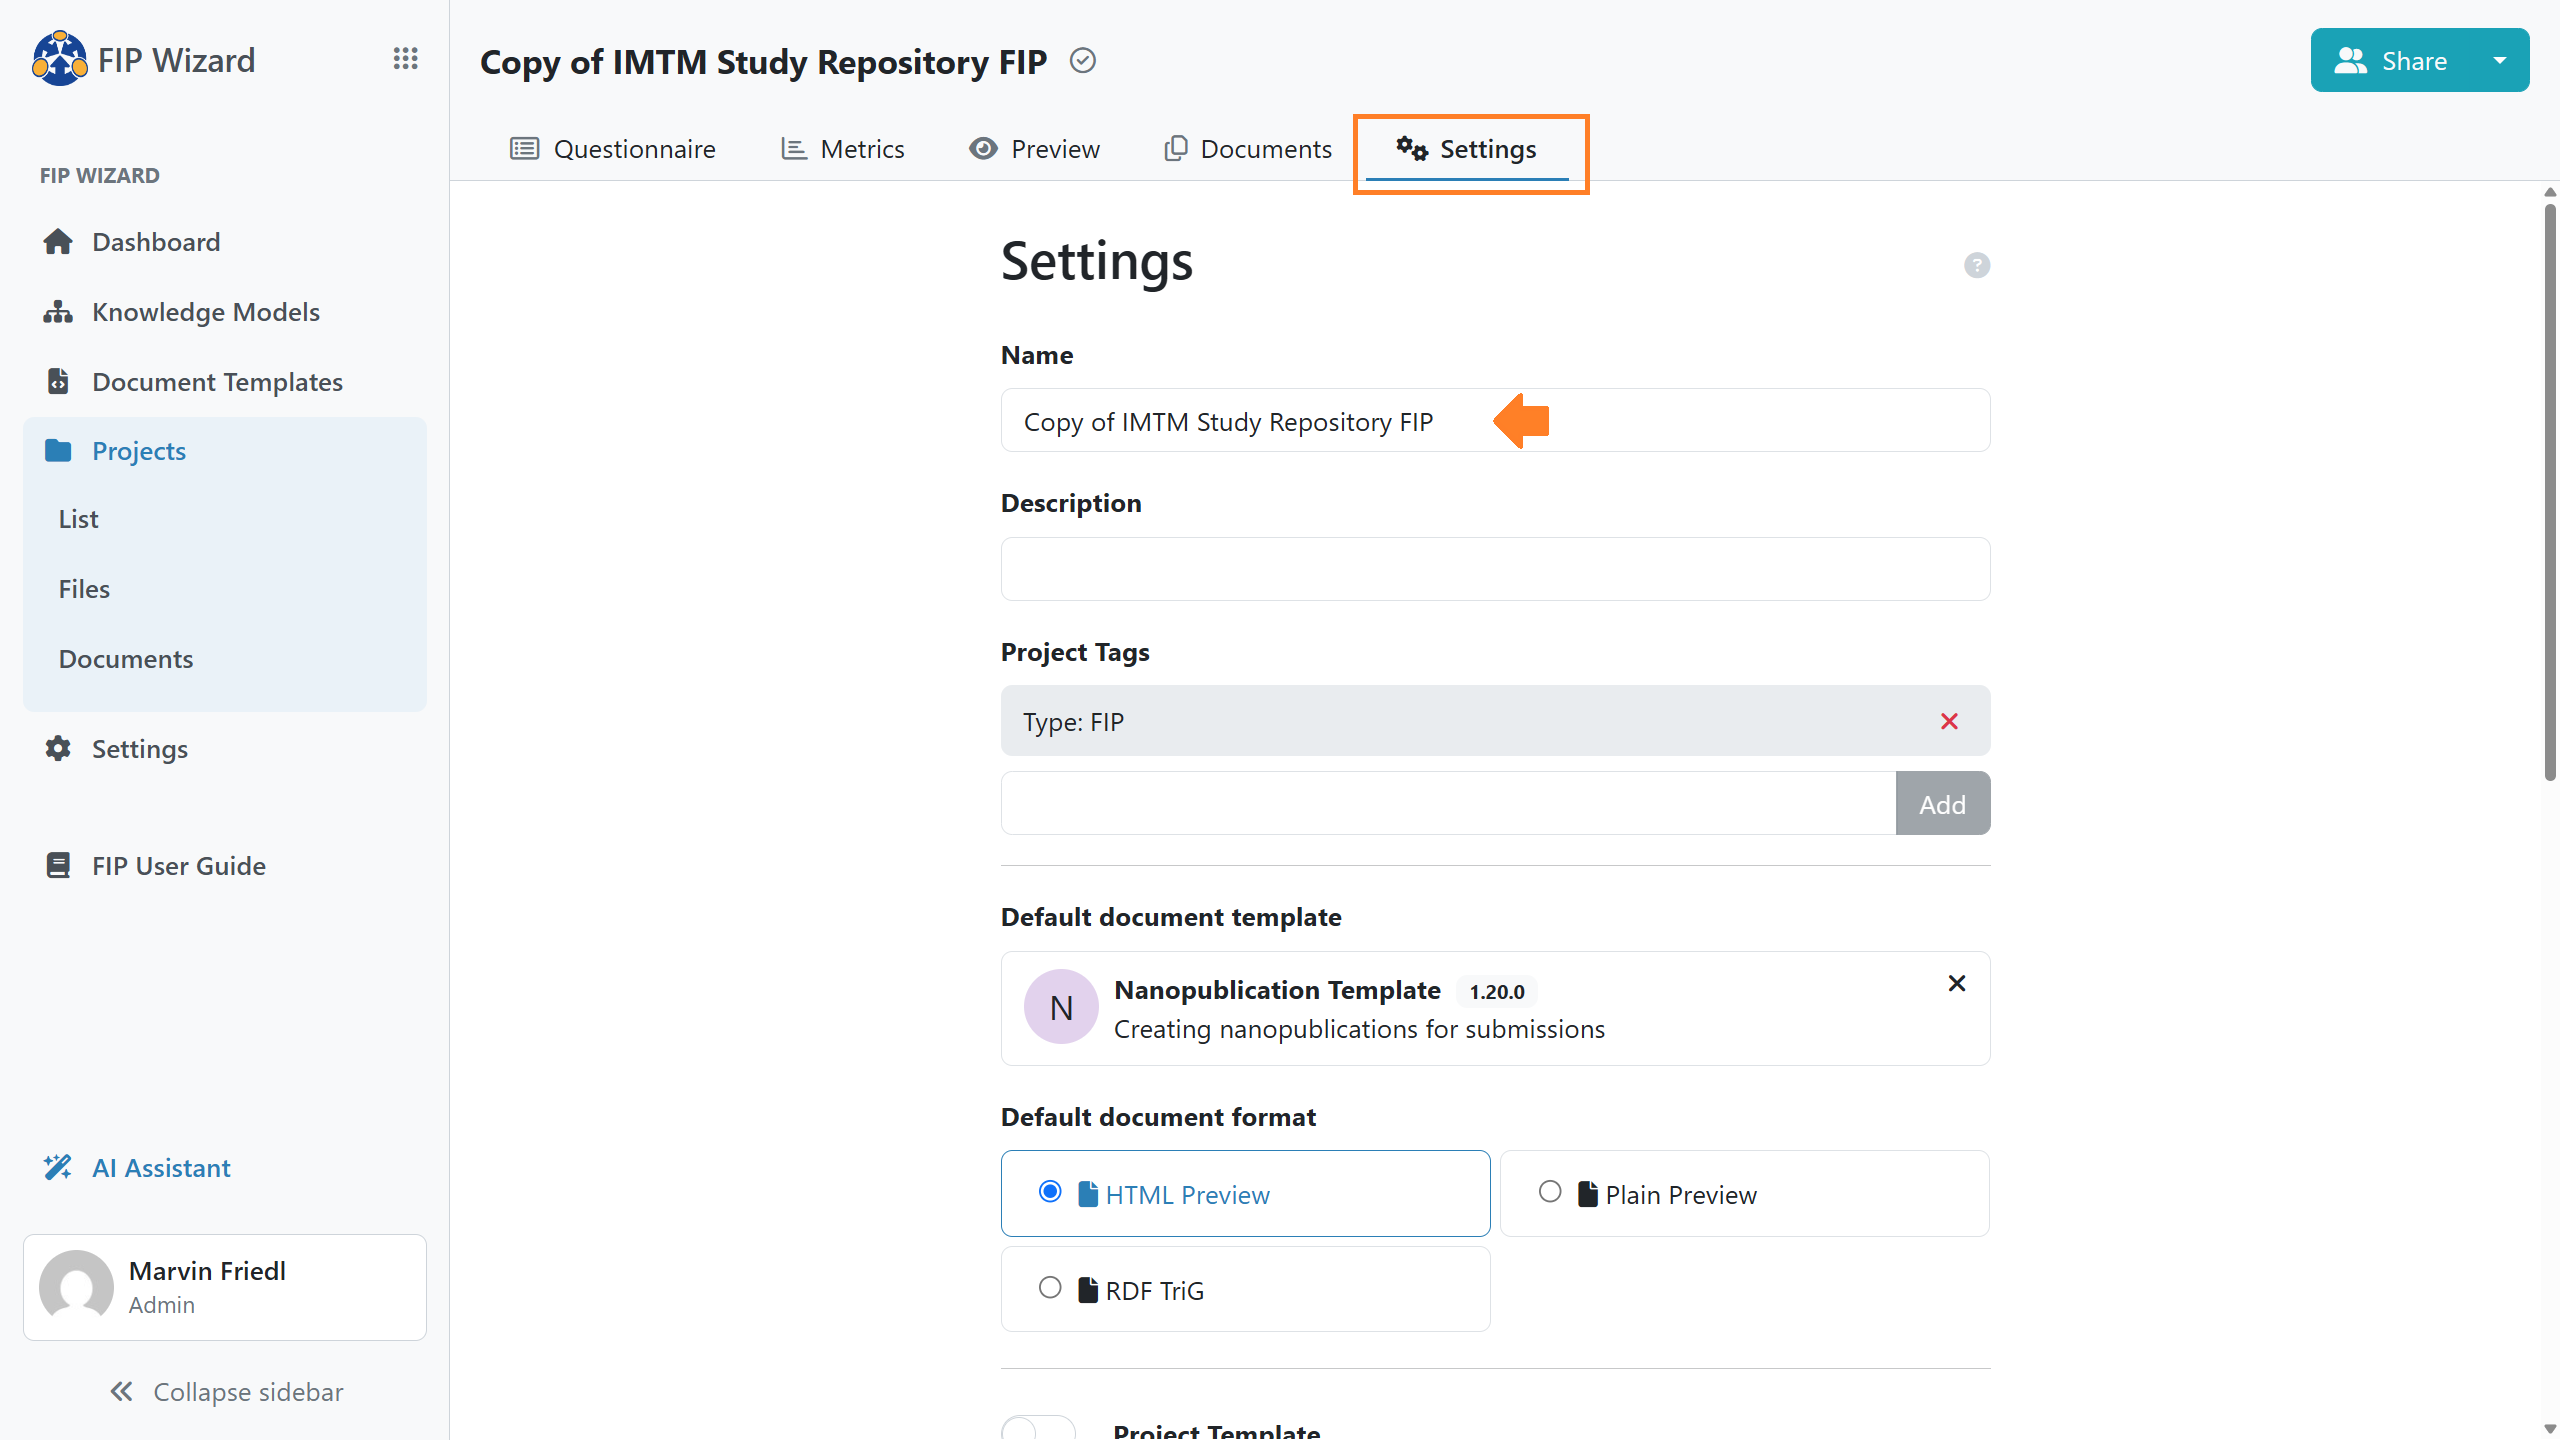Focus the Description input field
2560x1440 pixels.
1495,569
